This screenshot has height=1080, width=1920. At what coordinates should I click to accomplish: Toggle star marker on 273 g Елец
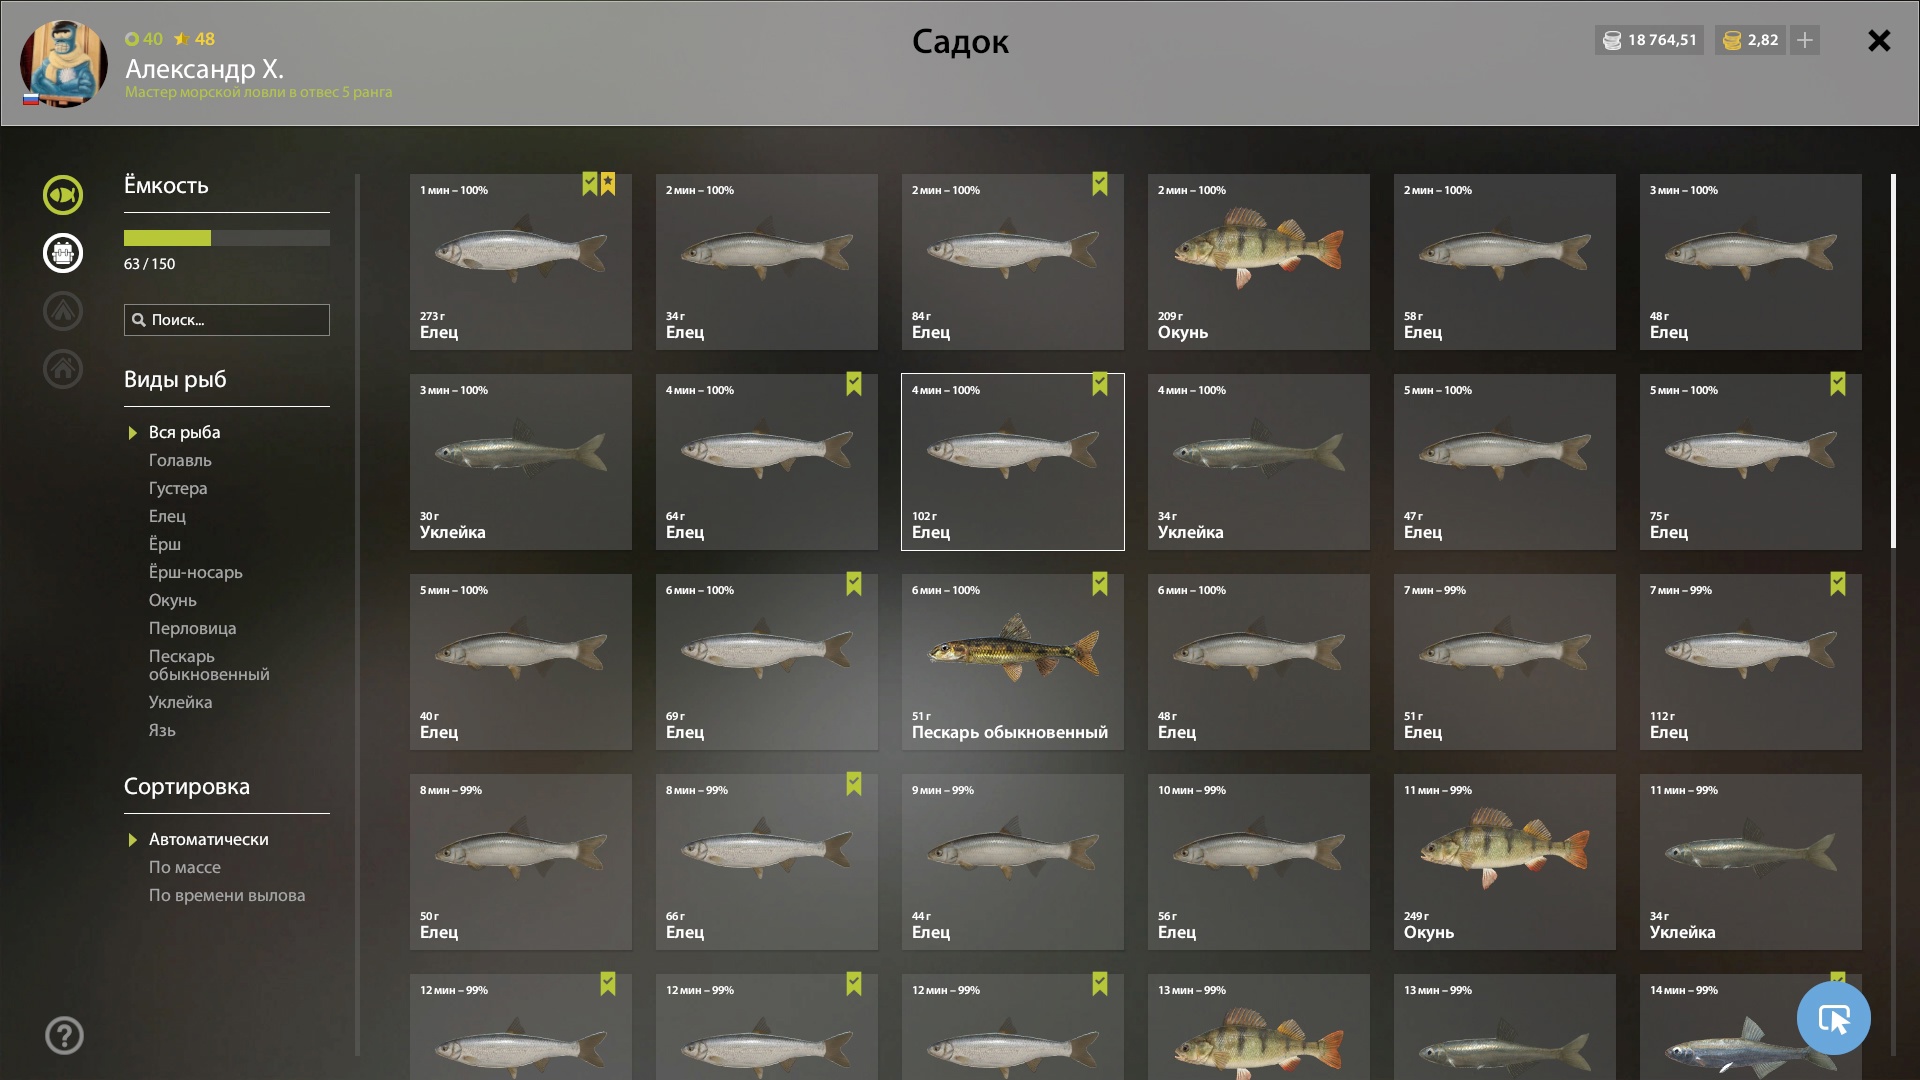coord(608,184)
